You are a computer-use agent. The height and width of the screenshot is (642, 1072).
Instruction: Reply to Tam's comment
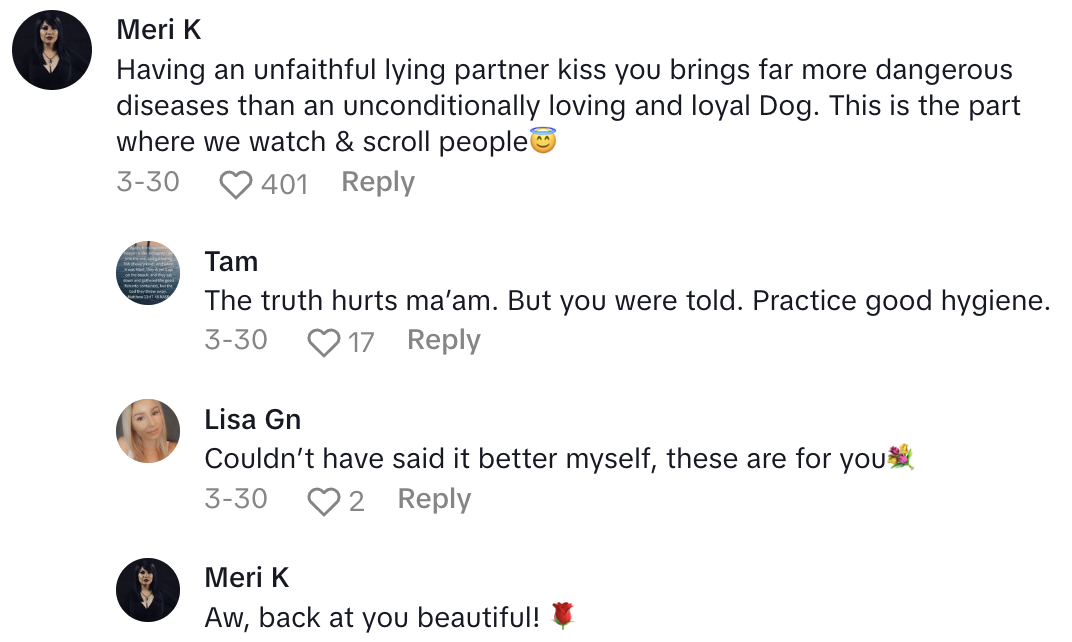click(x=443, y=341)
